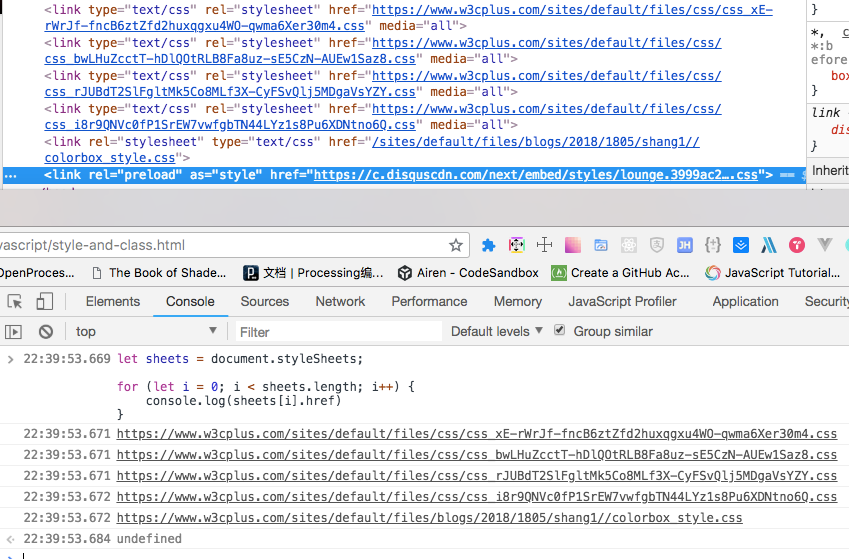
Task: Open the JH extension icon
Action: point(684,245)
